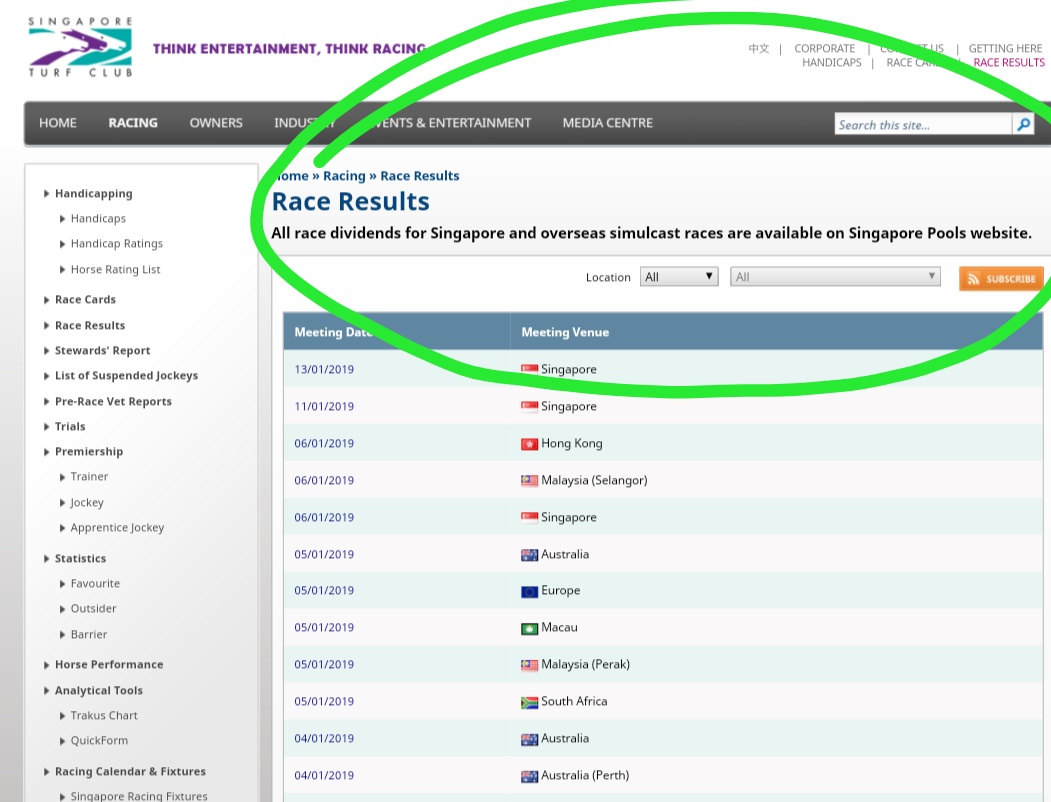Expand the Statistics sidebar section
This screenshot has width=1051, height=802.
pos(80,559)
